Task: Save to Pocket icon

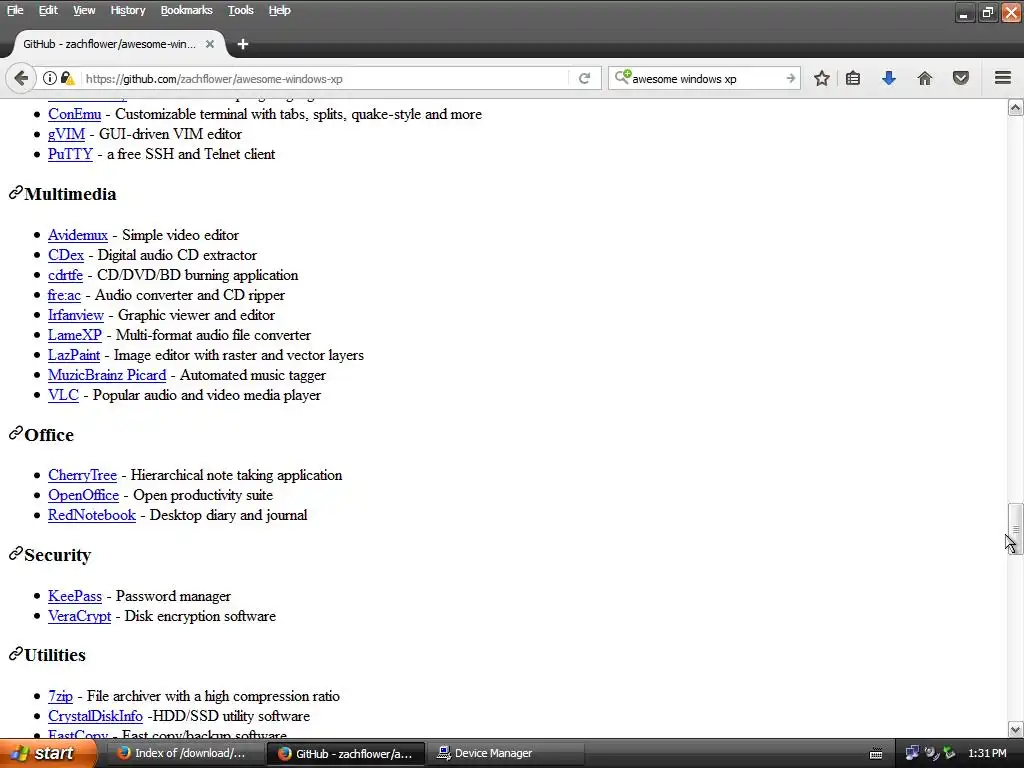Action: point(961,78)
